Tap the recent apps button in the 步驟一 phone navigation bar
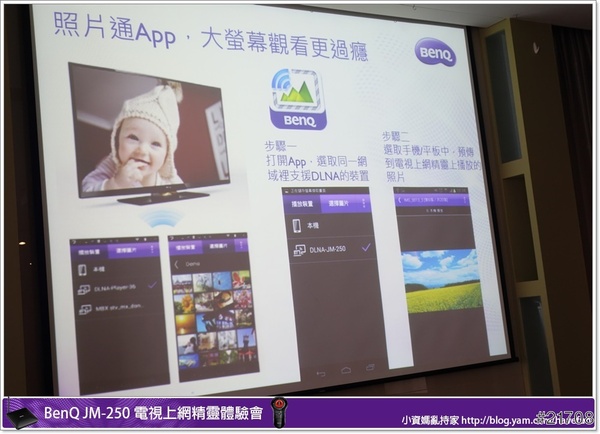Image resolution: width=600 pixels, height=434 pixels. click(370, 367)
